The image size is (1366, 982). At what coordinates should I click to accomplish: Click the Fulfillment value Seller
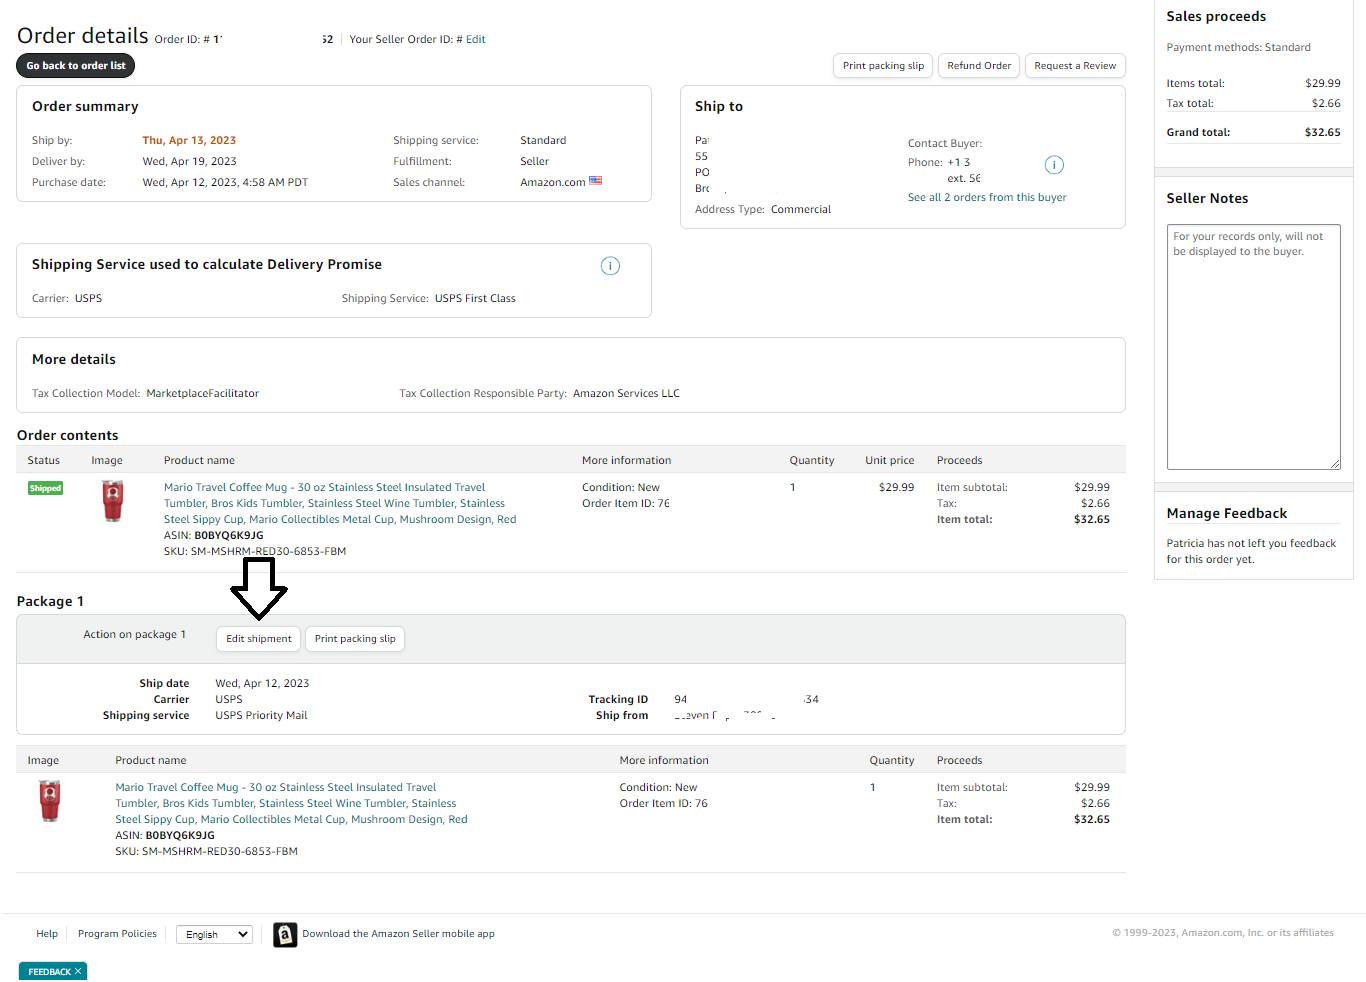click(x=534, y=162)
